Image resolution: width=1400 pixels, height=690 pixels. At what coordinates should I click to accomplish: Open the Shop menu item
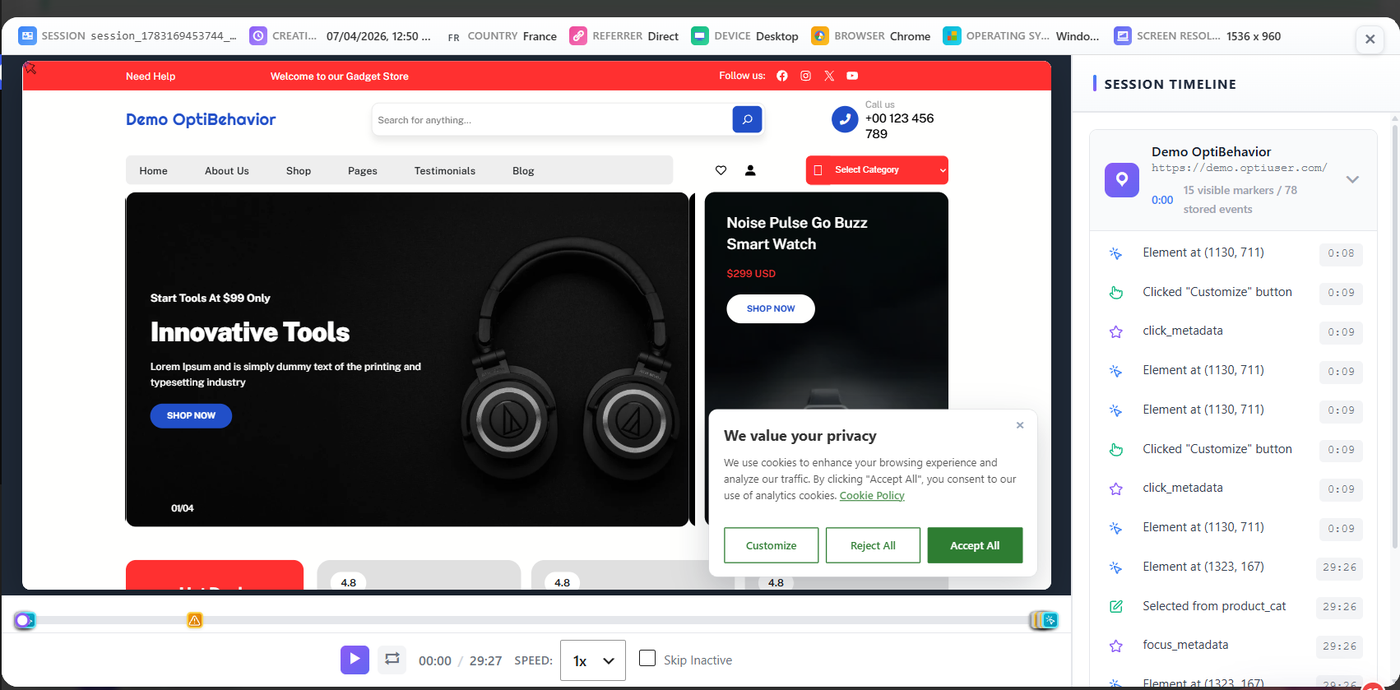tap(298, 171)
